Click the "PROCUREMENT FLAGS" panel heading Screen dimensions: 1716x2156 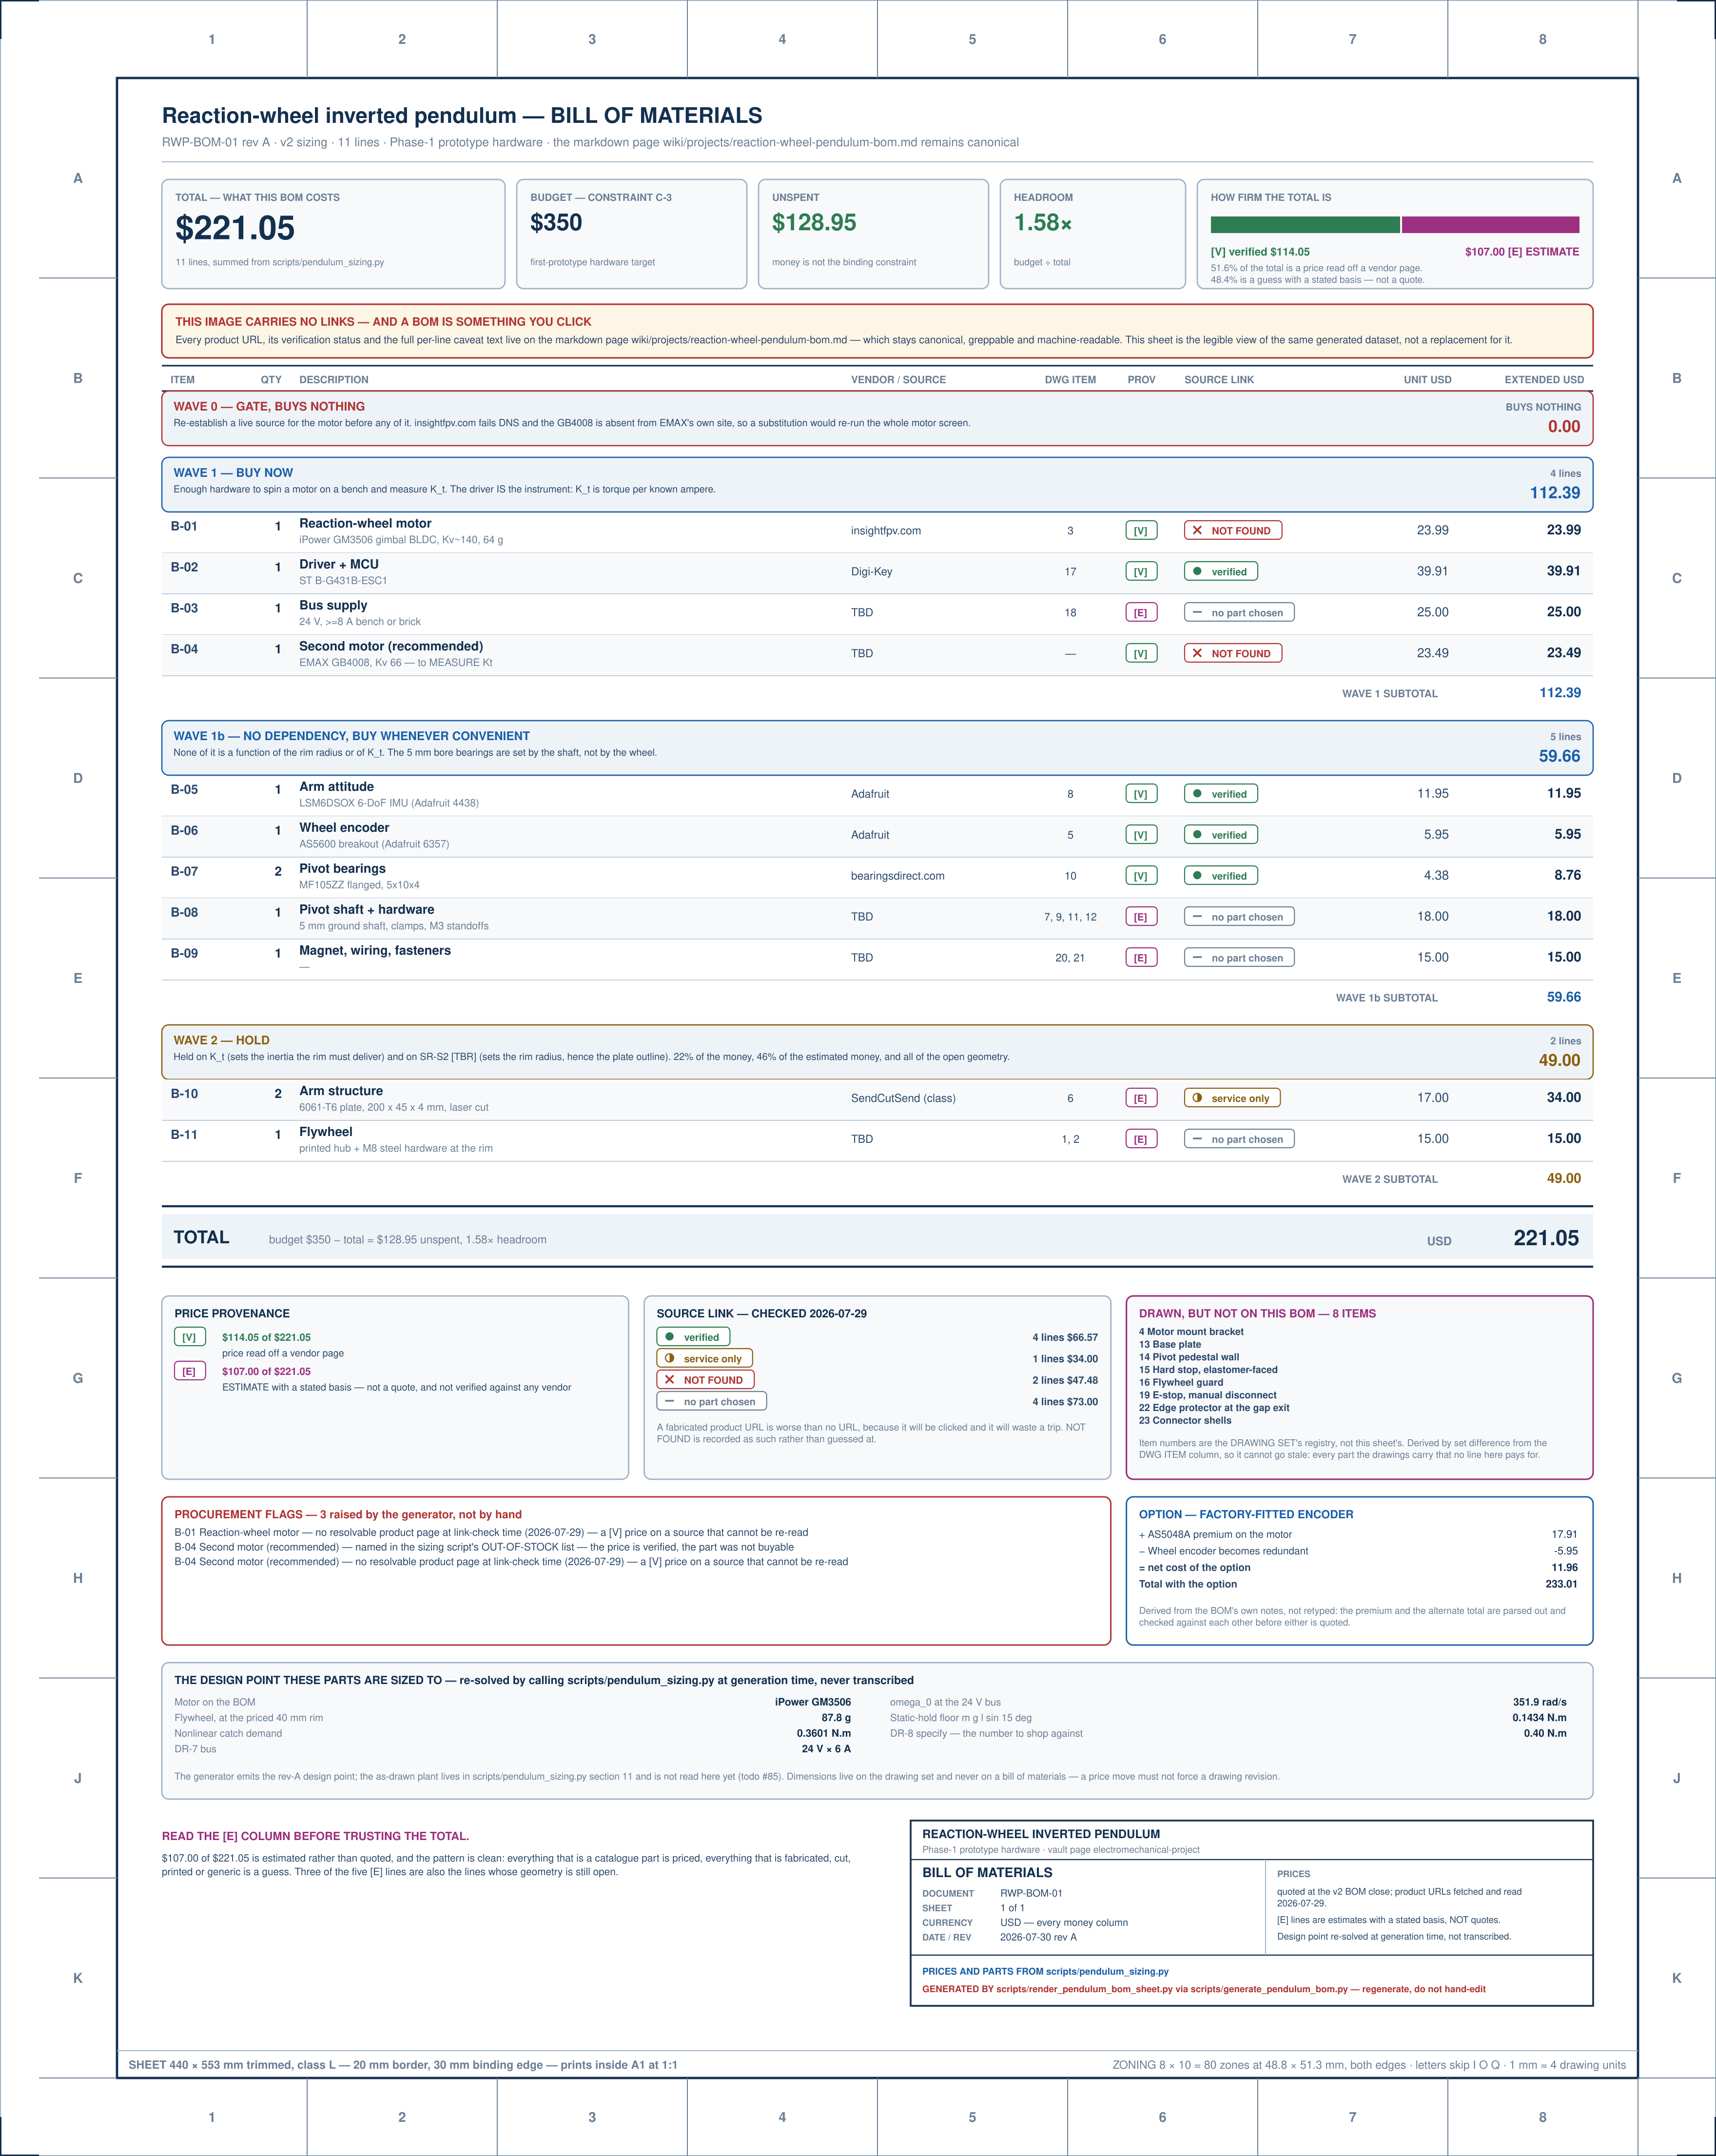coord(348,1515)
